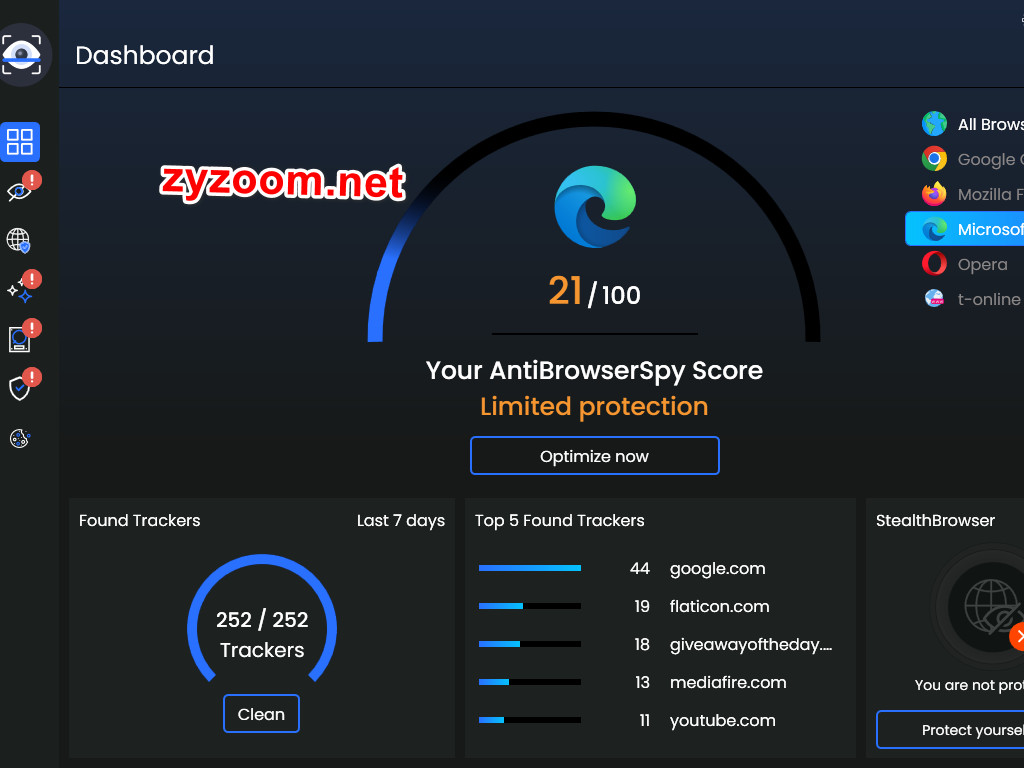The height and width of the screenshot is (768, 1024).
Task: Click the flaticon.com tracker entry
Action: pos(719,607)
